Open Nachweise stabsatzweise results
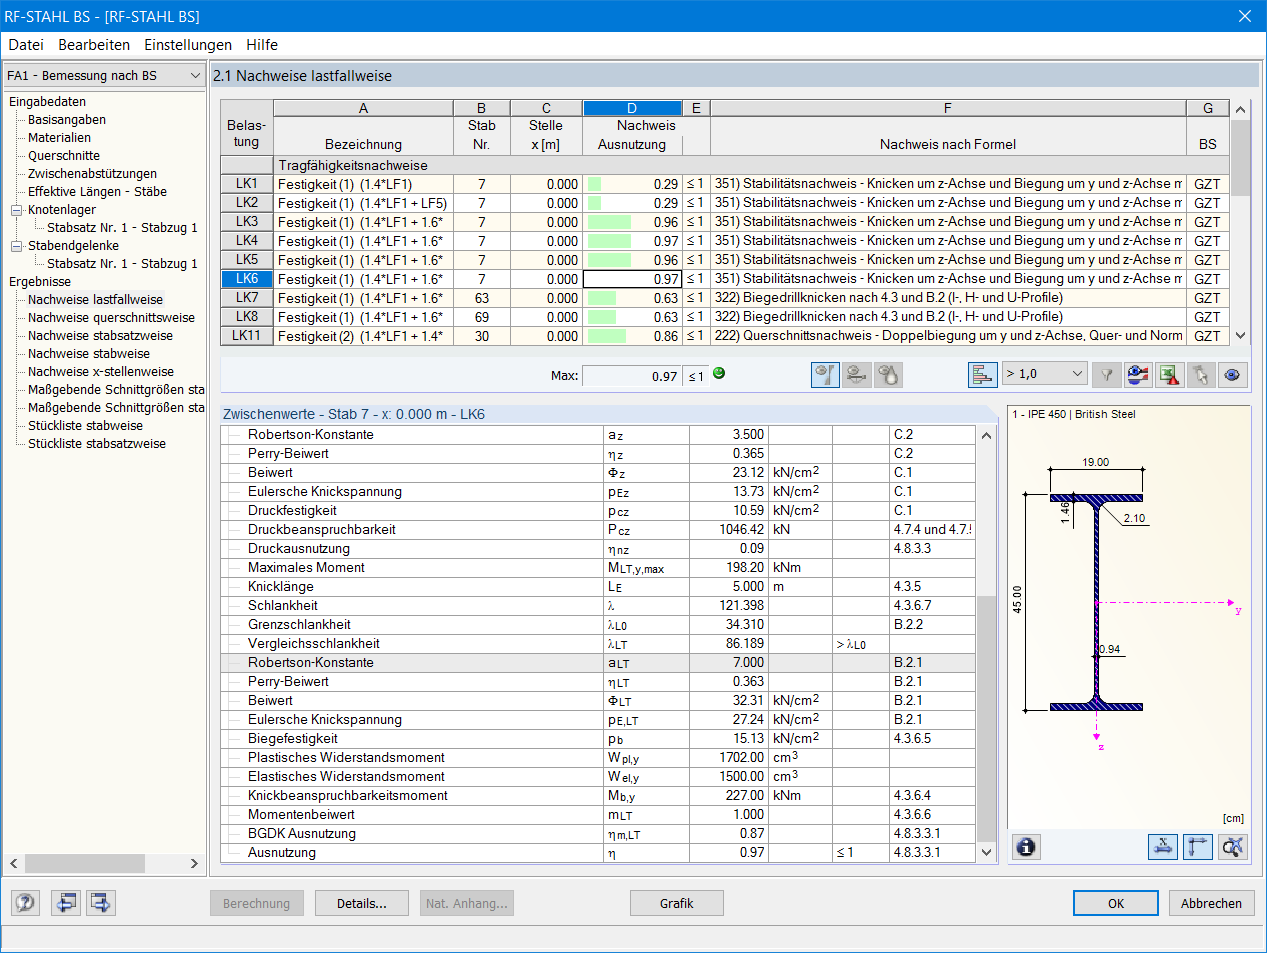The width and height of the screenshot is (1267, 953). (100, 336)
